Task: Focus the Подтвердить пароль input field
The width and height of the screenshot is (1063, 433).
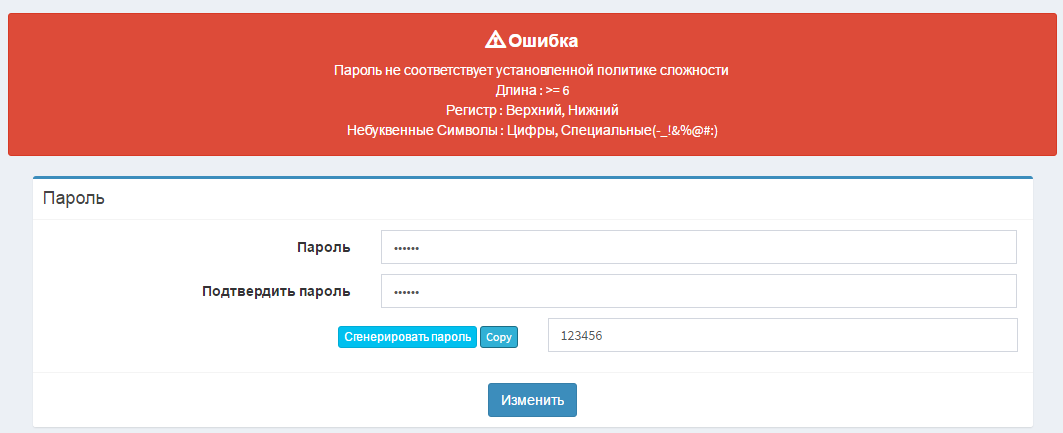Action: click(698, 292)
